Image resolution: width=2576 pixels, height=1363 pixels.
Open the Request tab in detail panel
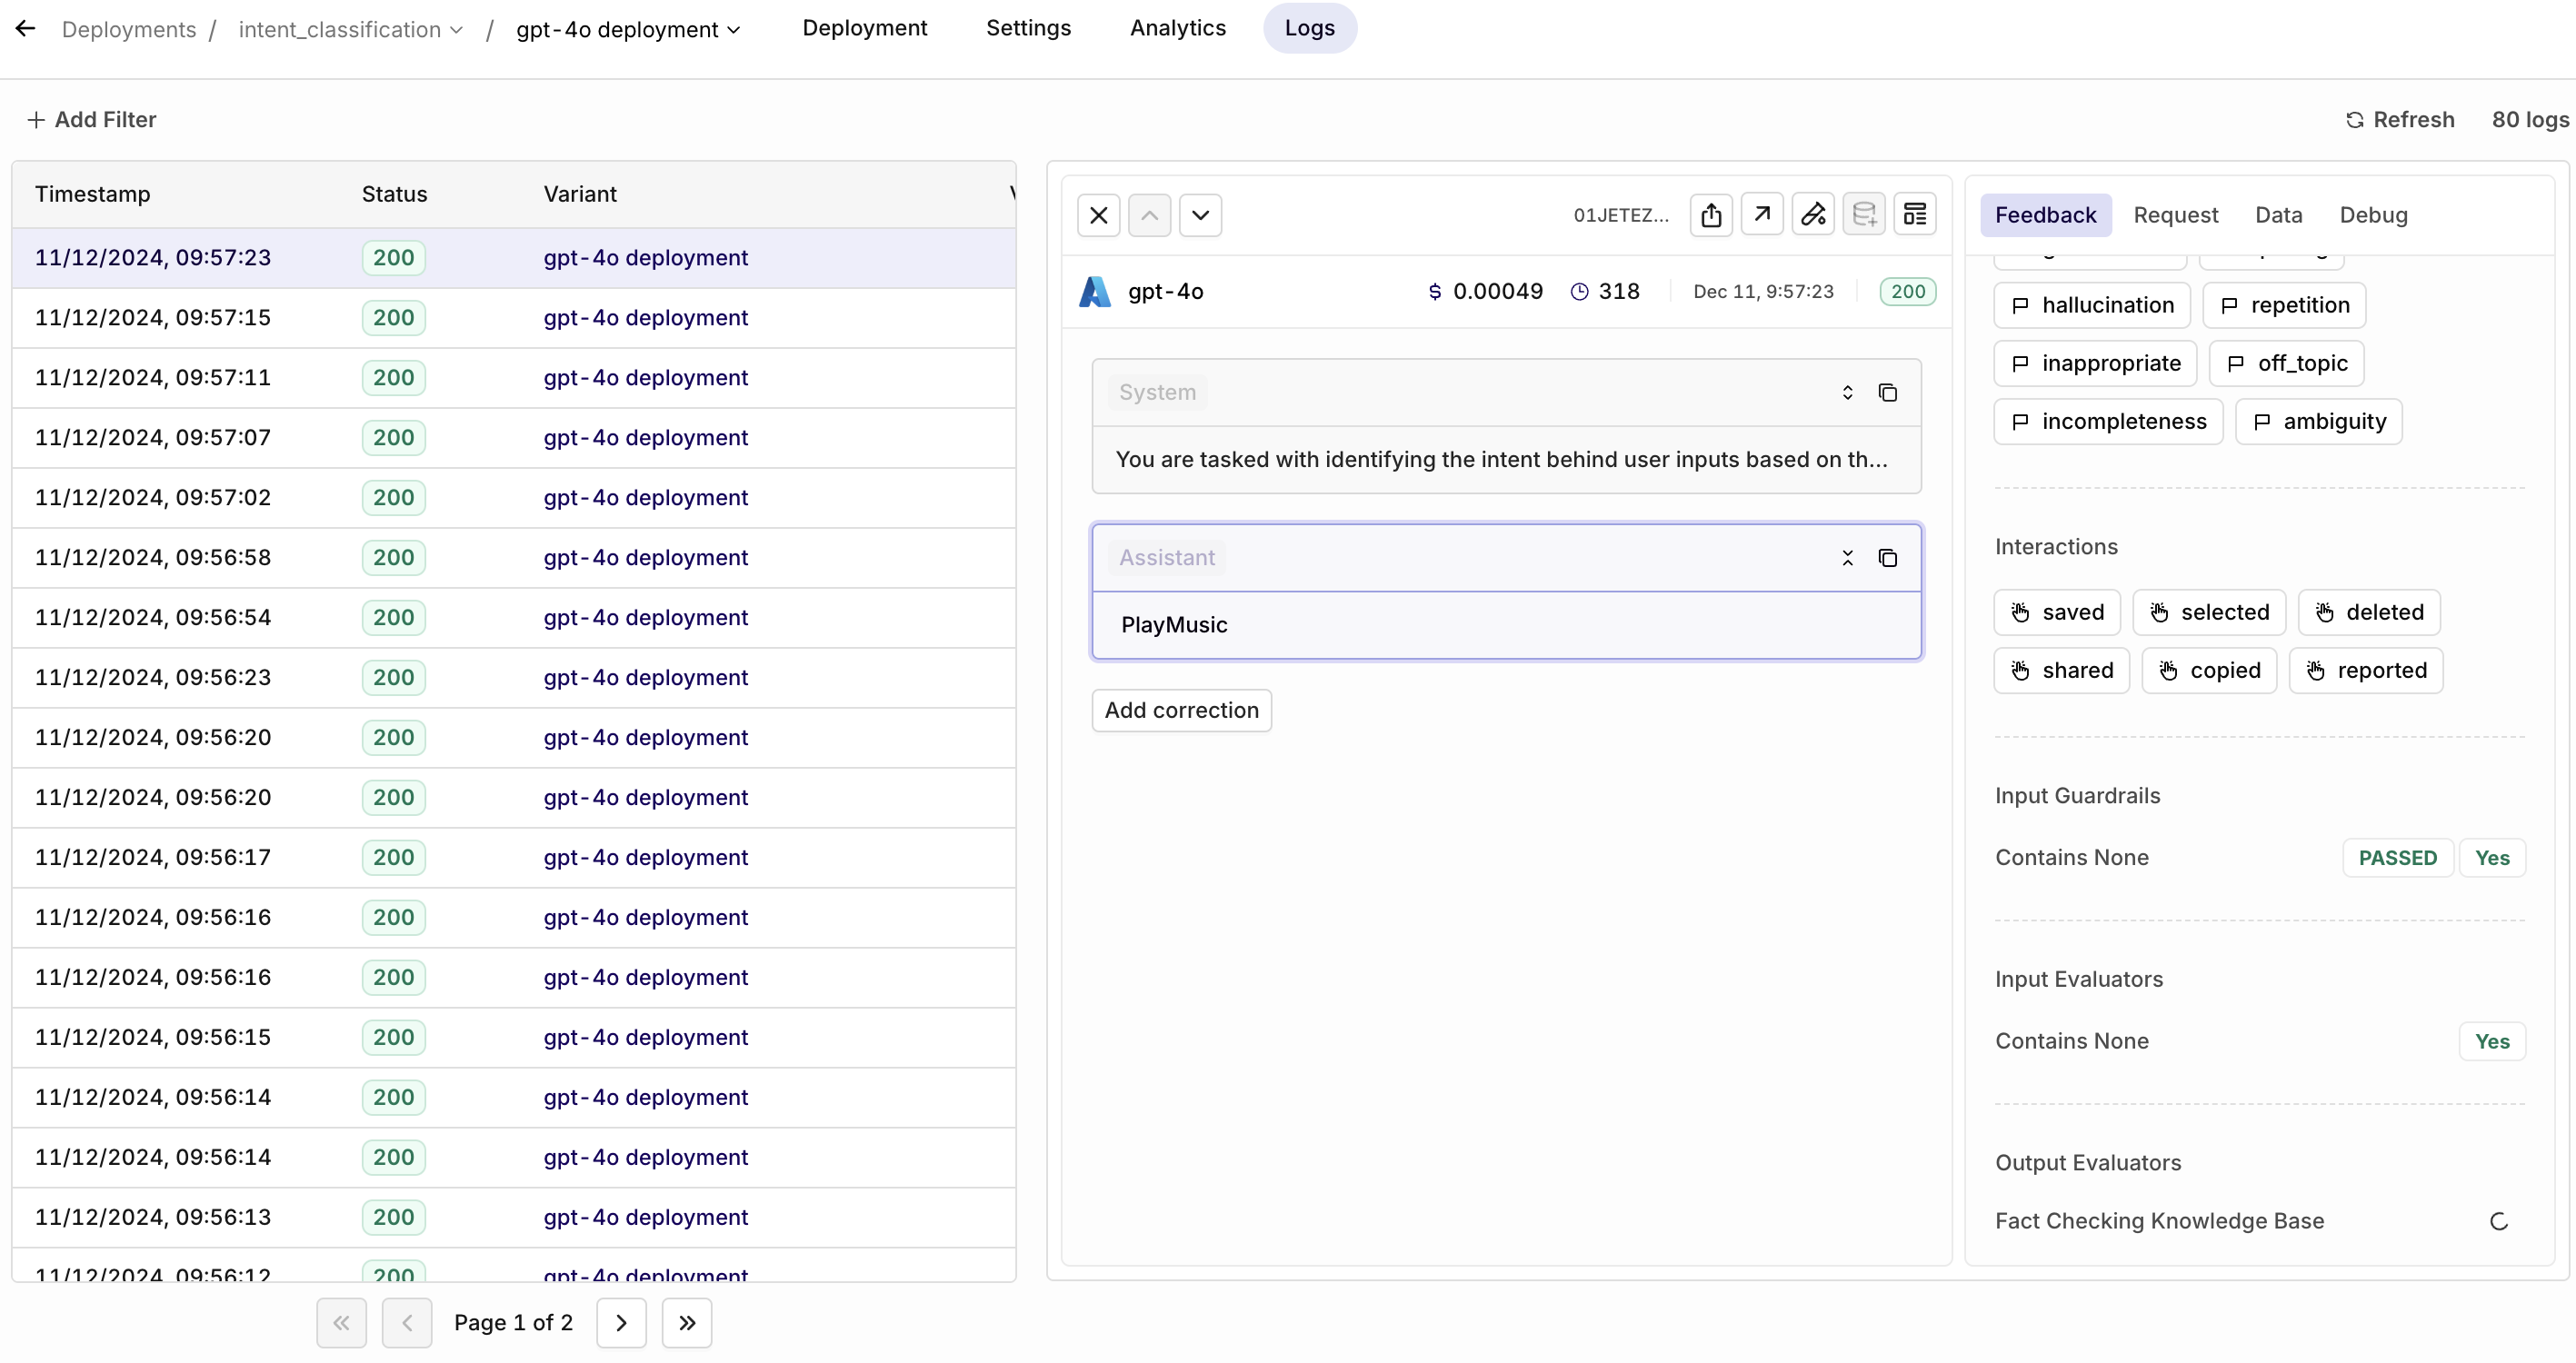[2175, 215]
